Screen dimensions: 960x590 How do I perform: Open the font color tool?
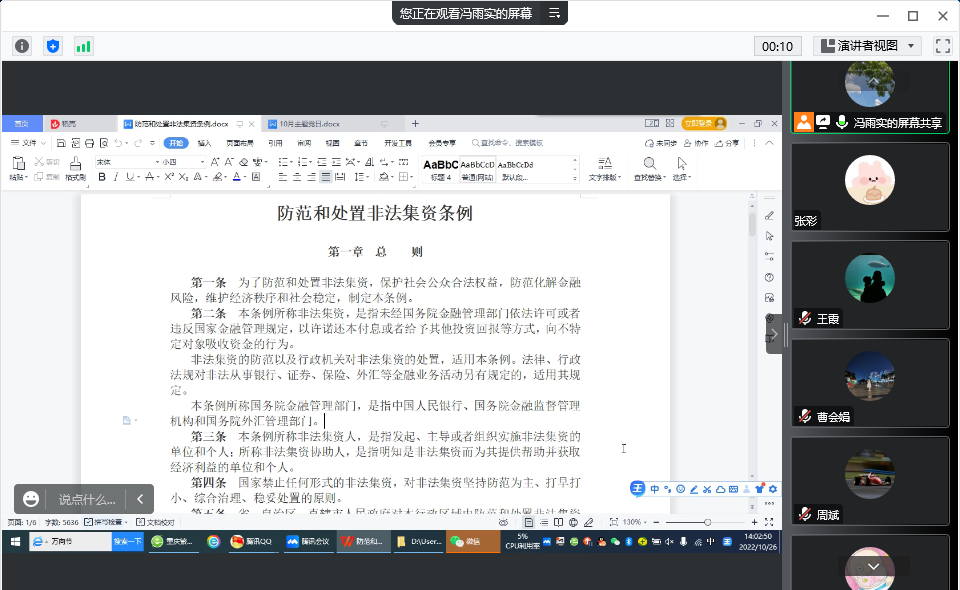235,176
